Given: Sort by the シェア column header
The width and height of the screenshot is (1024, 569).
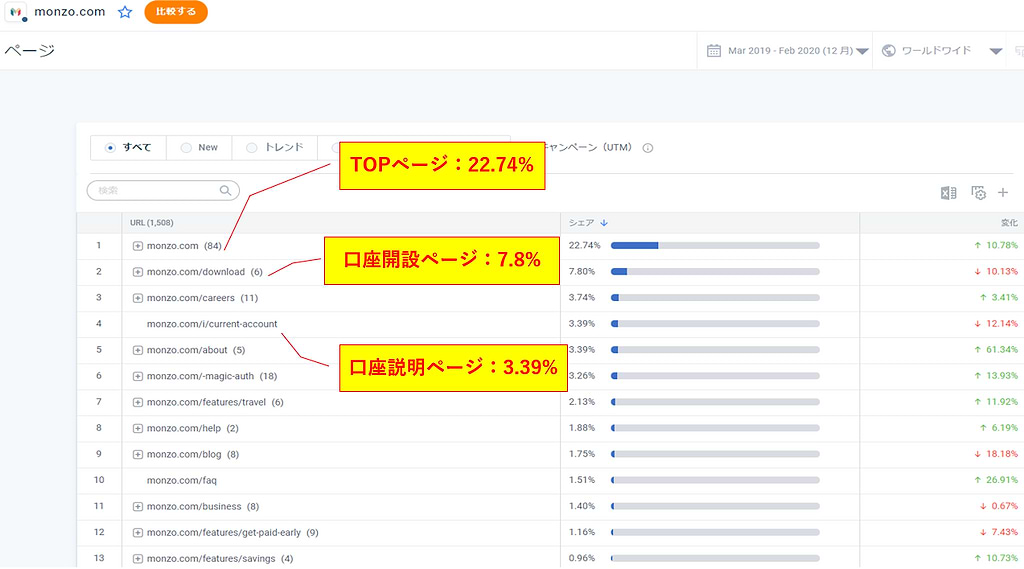Looking at the screenshot, I should click(581, 223).
